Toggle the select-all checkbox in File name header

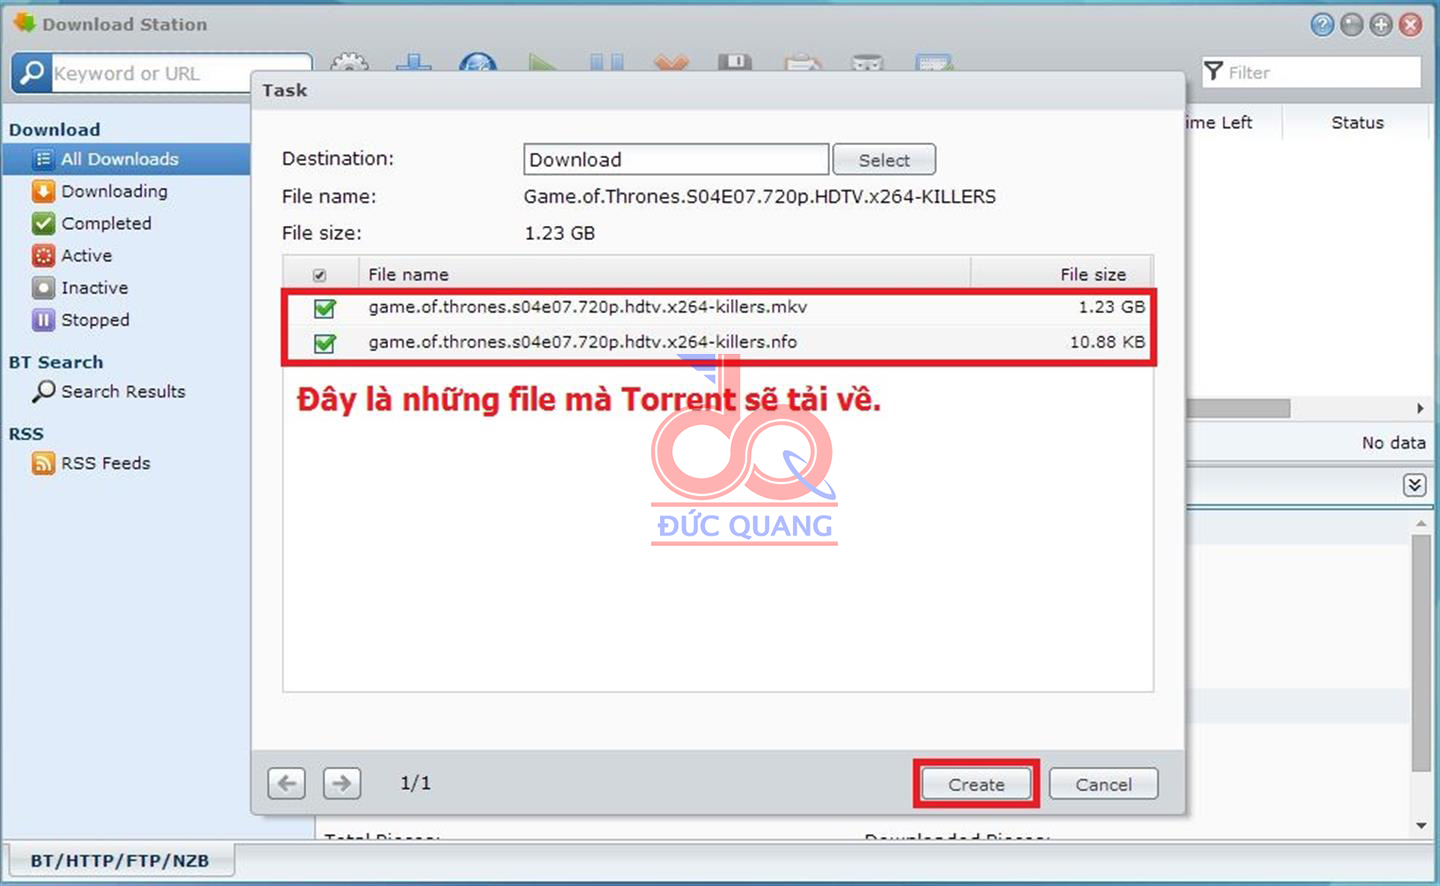[x=320, y=275]
